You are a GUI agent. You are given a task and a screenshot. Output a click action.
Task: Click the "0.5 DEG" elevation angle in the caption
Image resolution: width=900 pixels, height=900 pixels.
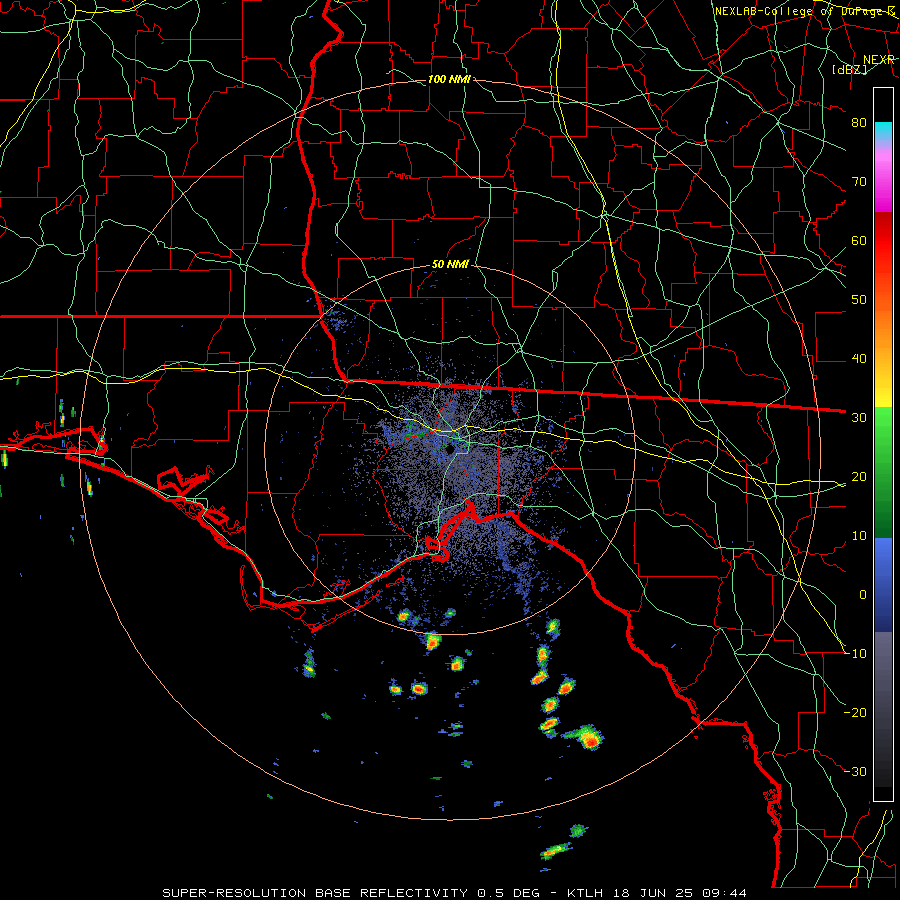pyautogui.click(x=509, y=893)
